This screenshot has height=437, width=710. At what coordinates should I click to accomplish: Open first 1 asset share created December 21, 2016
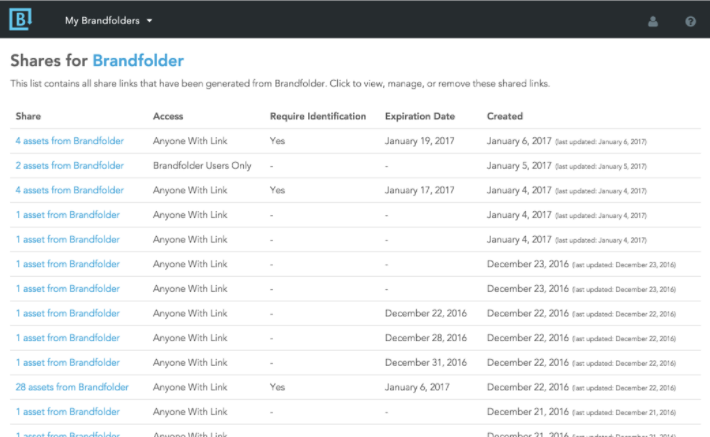(67, 412)
